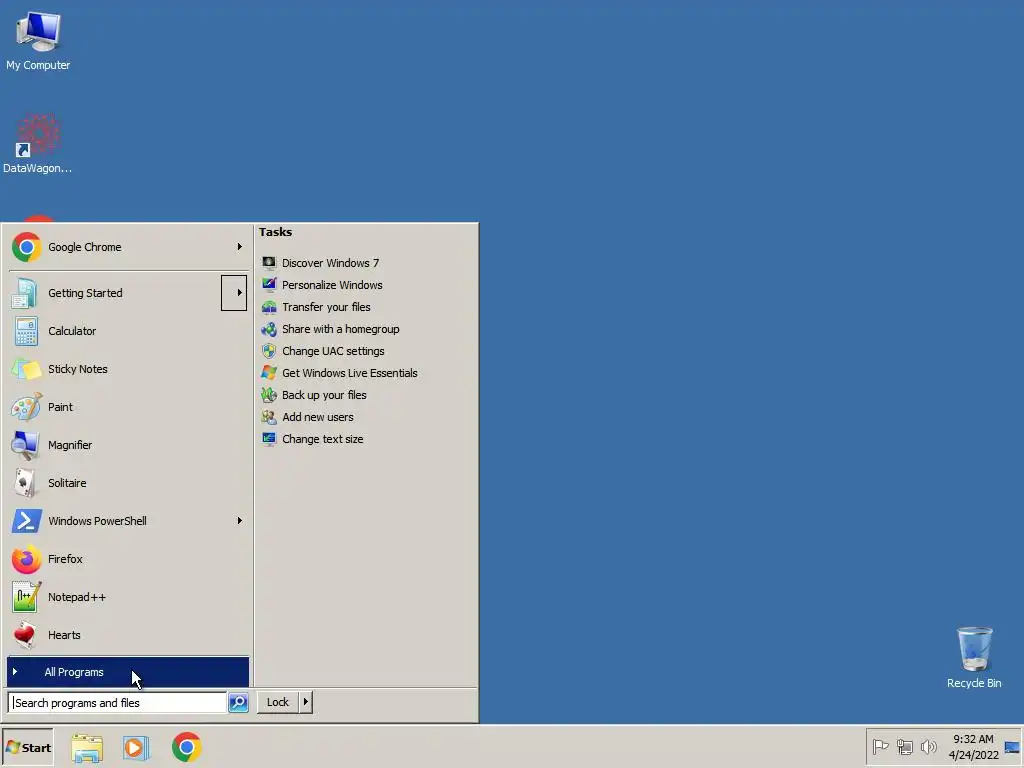Open Sticky Notes program
Image resolution: width=1024 pixels, height=768 pixels.
pos(127,369)
